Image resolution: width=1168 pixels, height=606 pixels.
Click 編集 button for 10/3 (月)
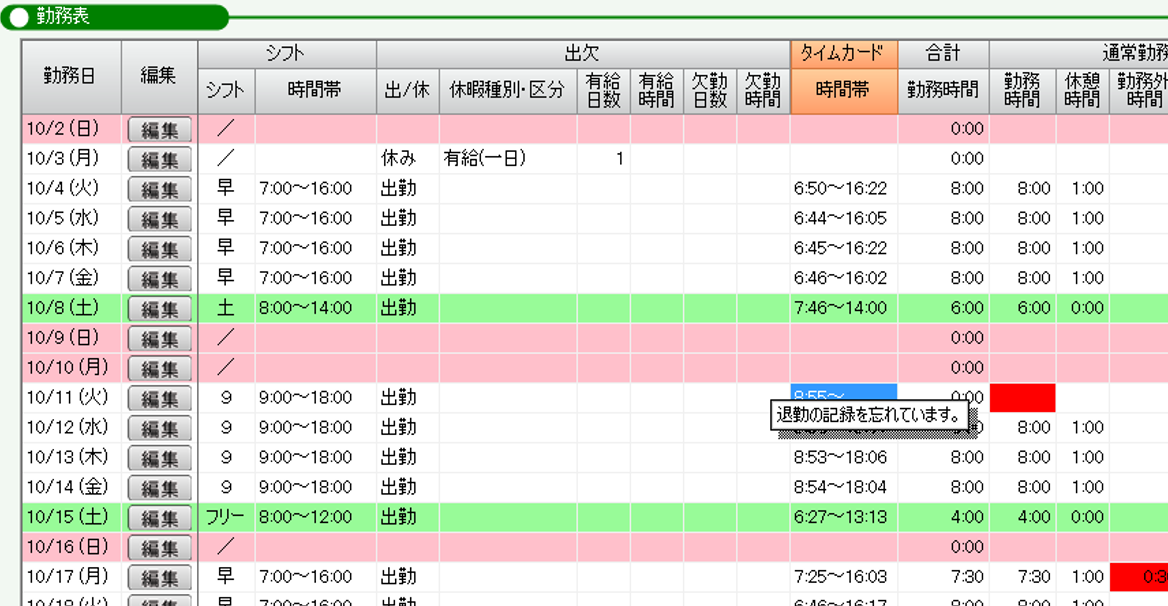(x=159, y=159)
